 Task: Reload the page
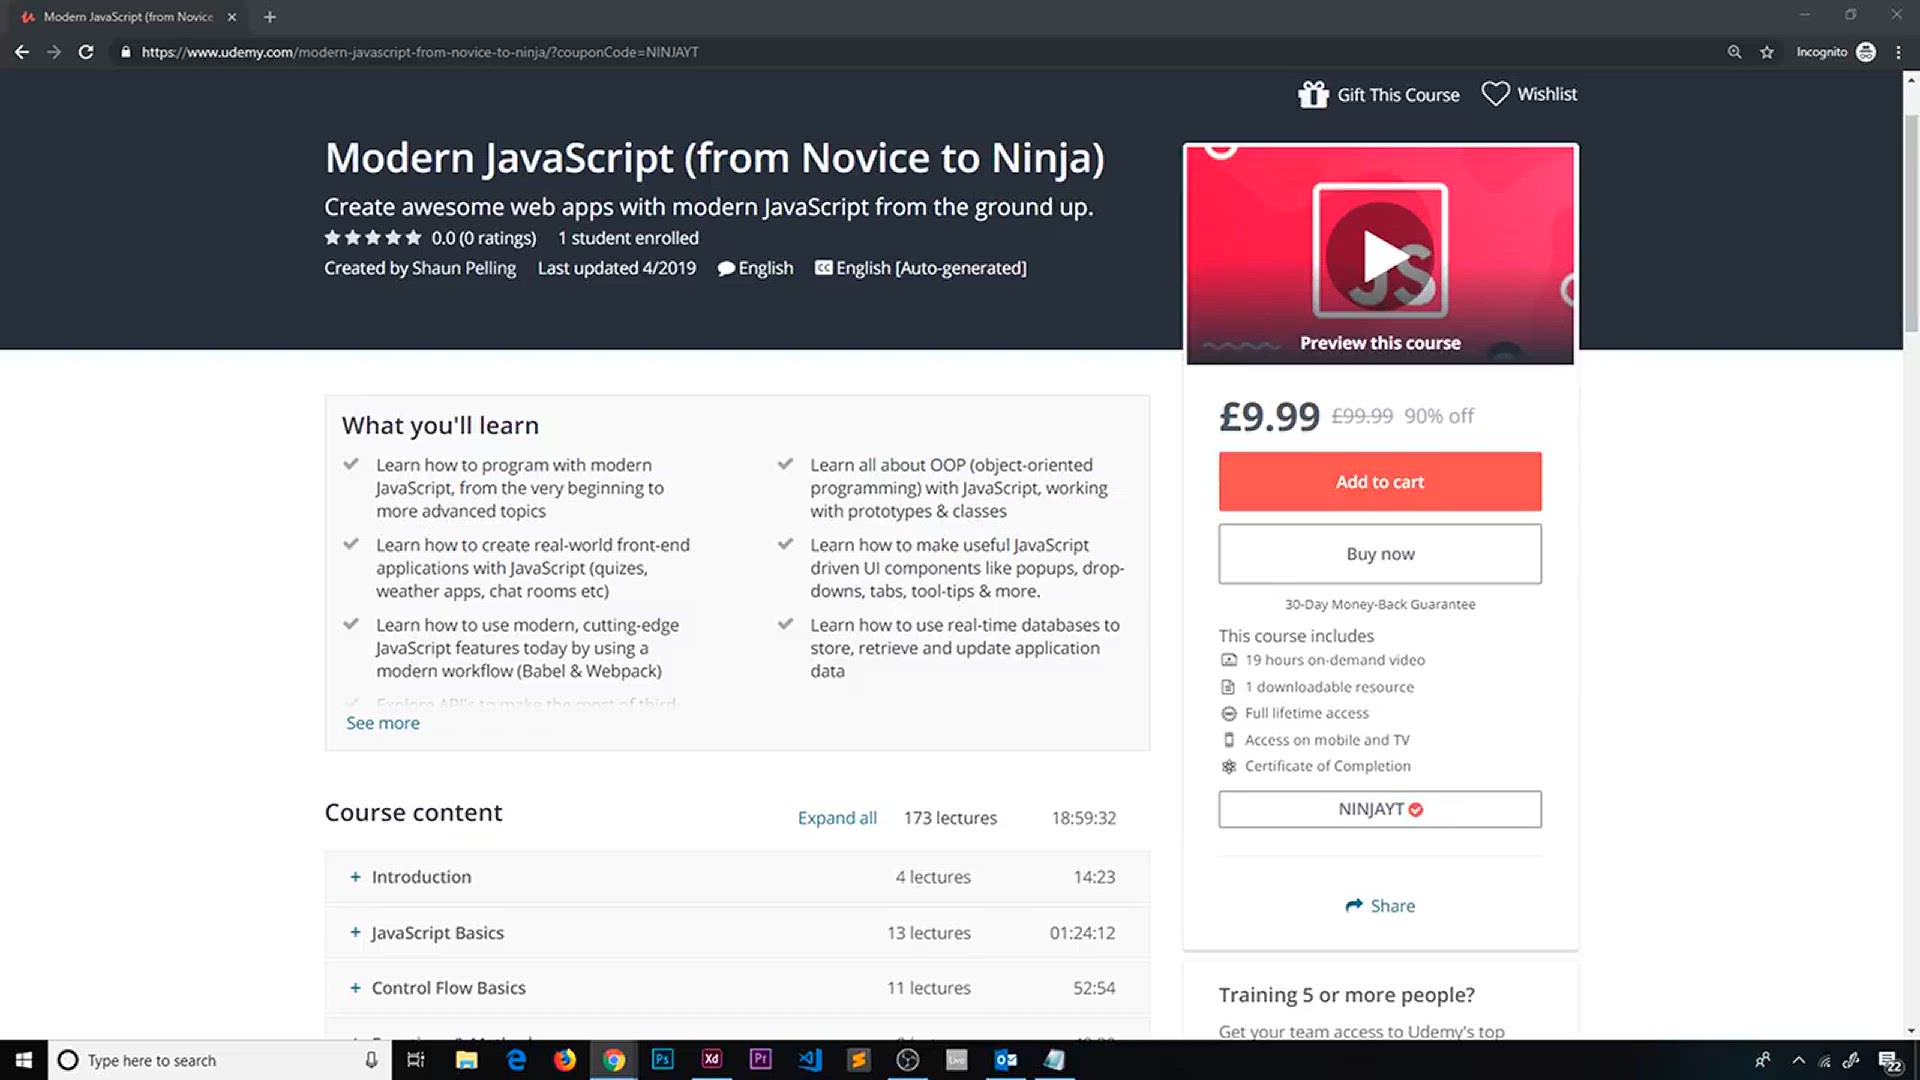point(86,52)
